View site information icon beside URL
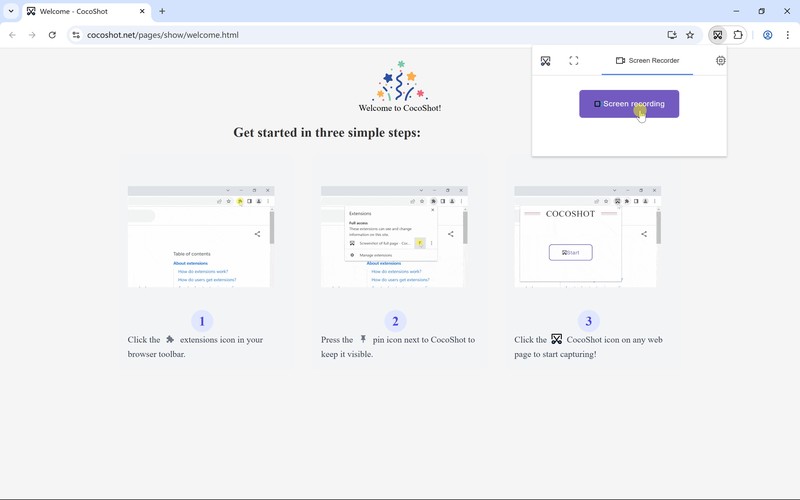800x500 pixels. tap(76, 35)
